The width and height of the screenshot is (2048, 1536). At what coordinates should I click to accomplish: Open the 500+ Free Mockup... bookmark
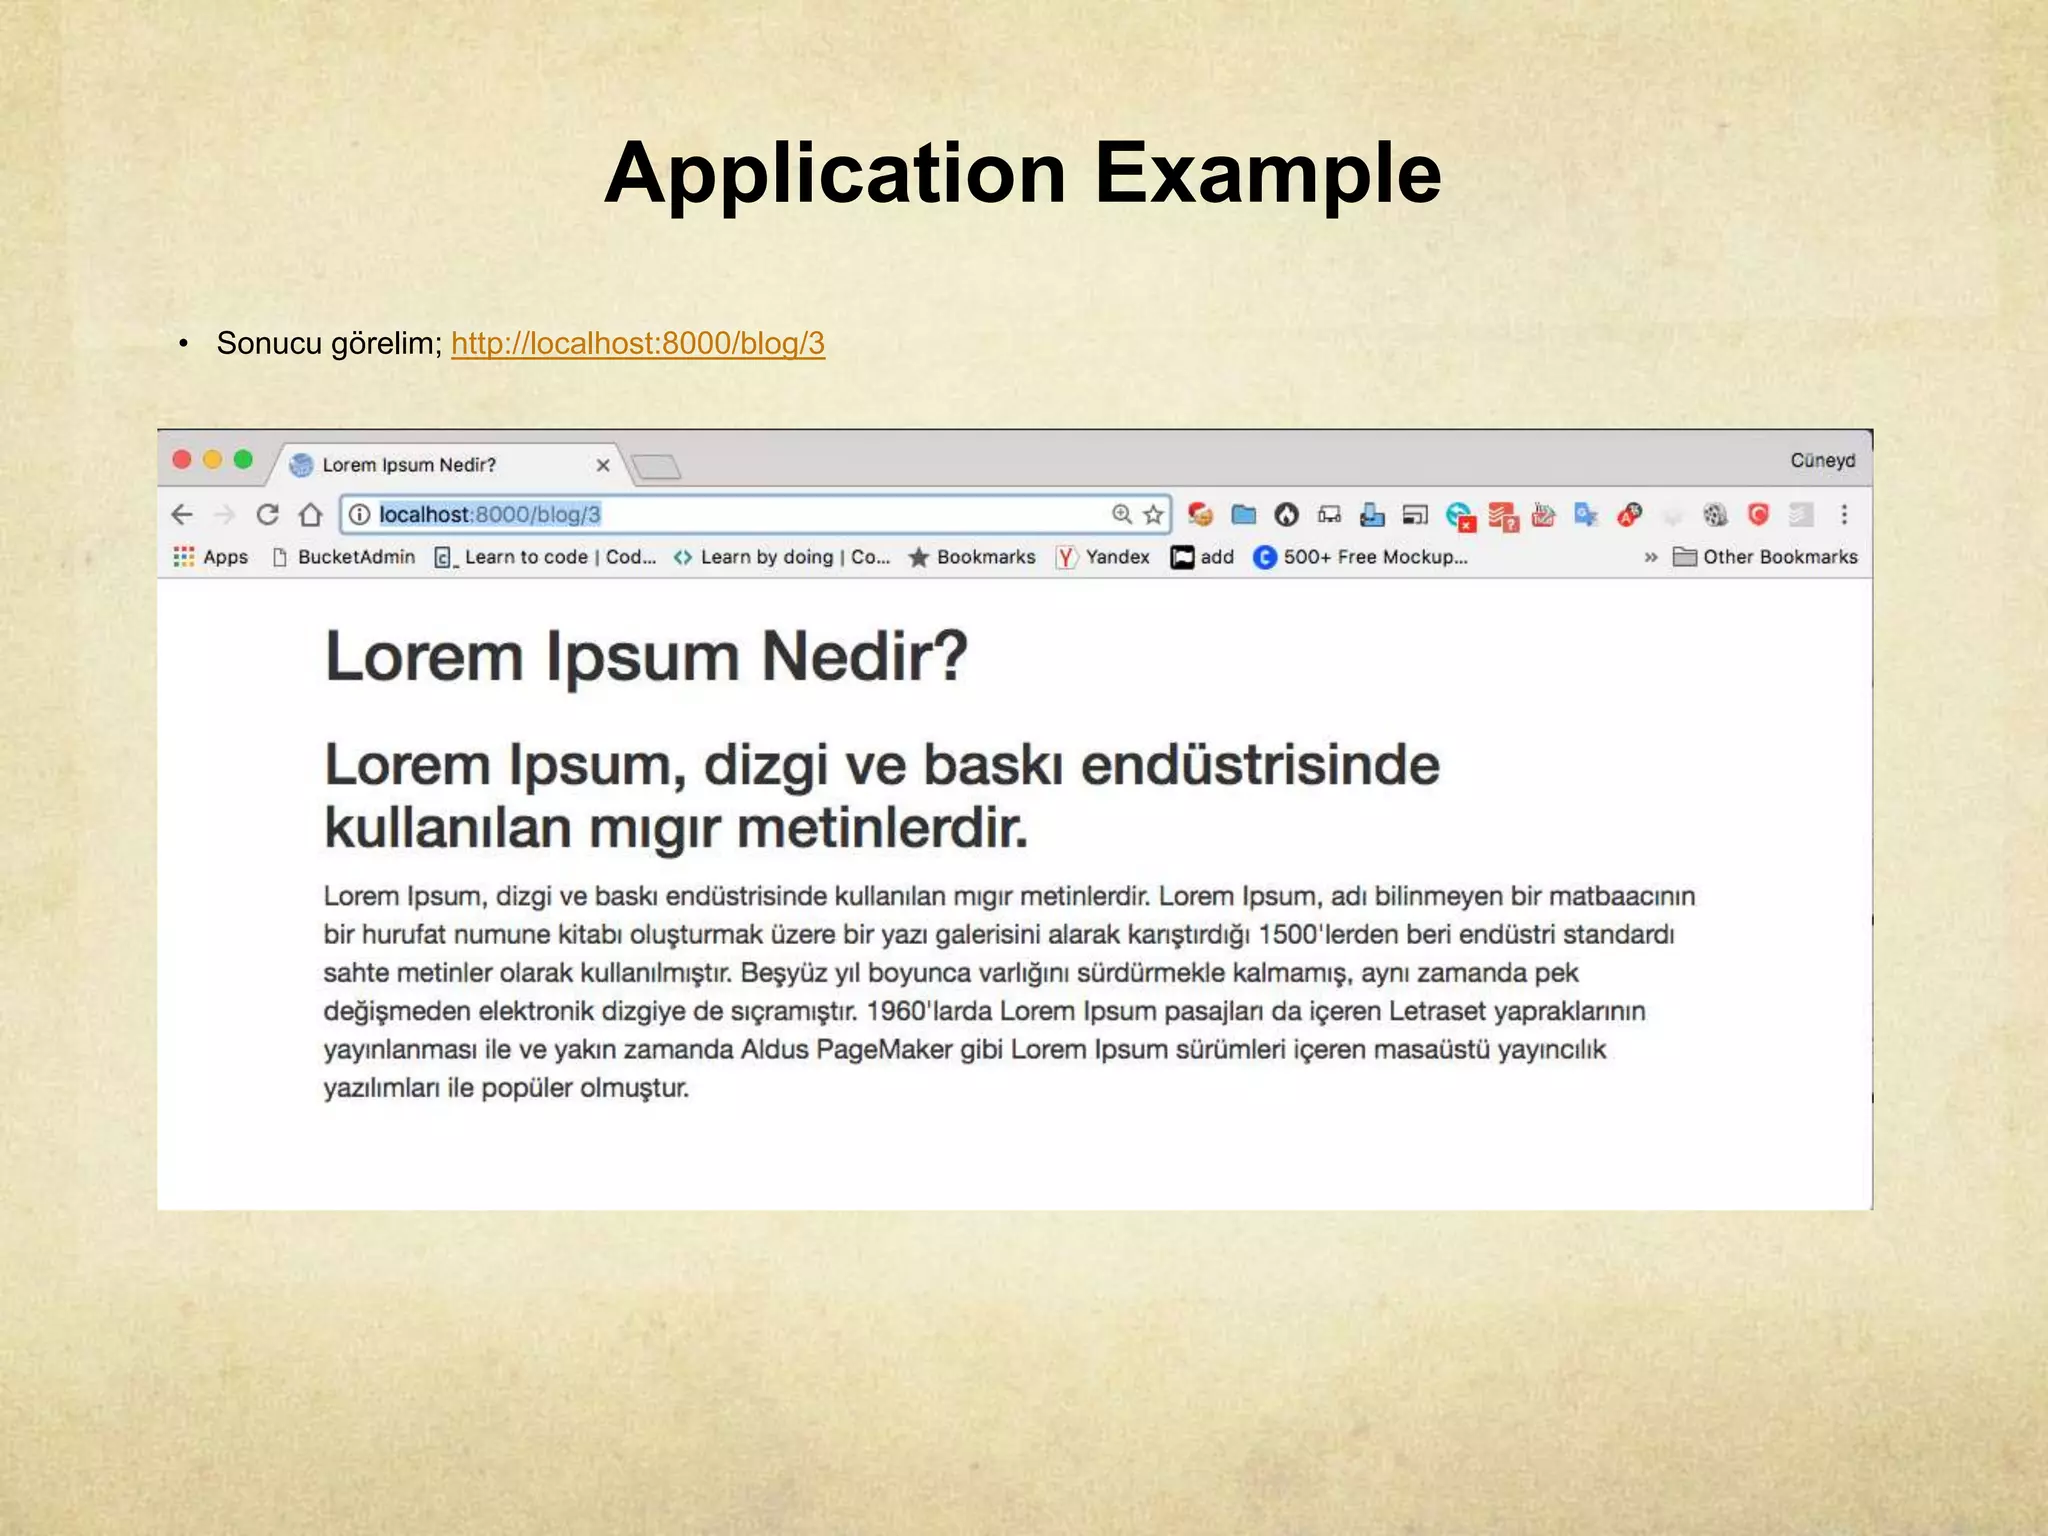(1361, 557)
